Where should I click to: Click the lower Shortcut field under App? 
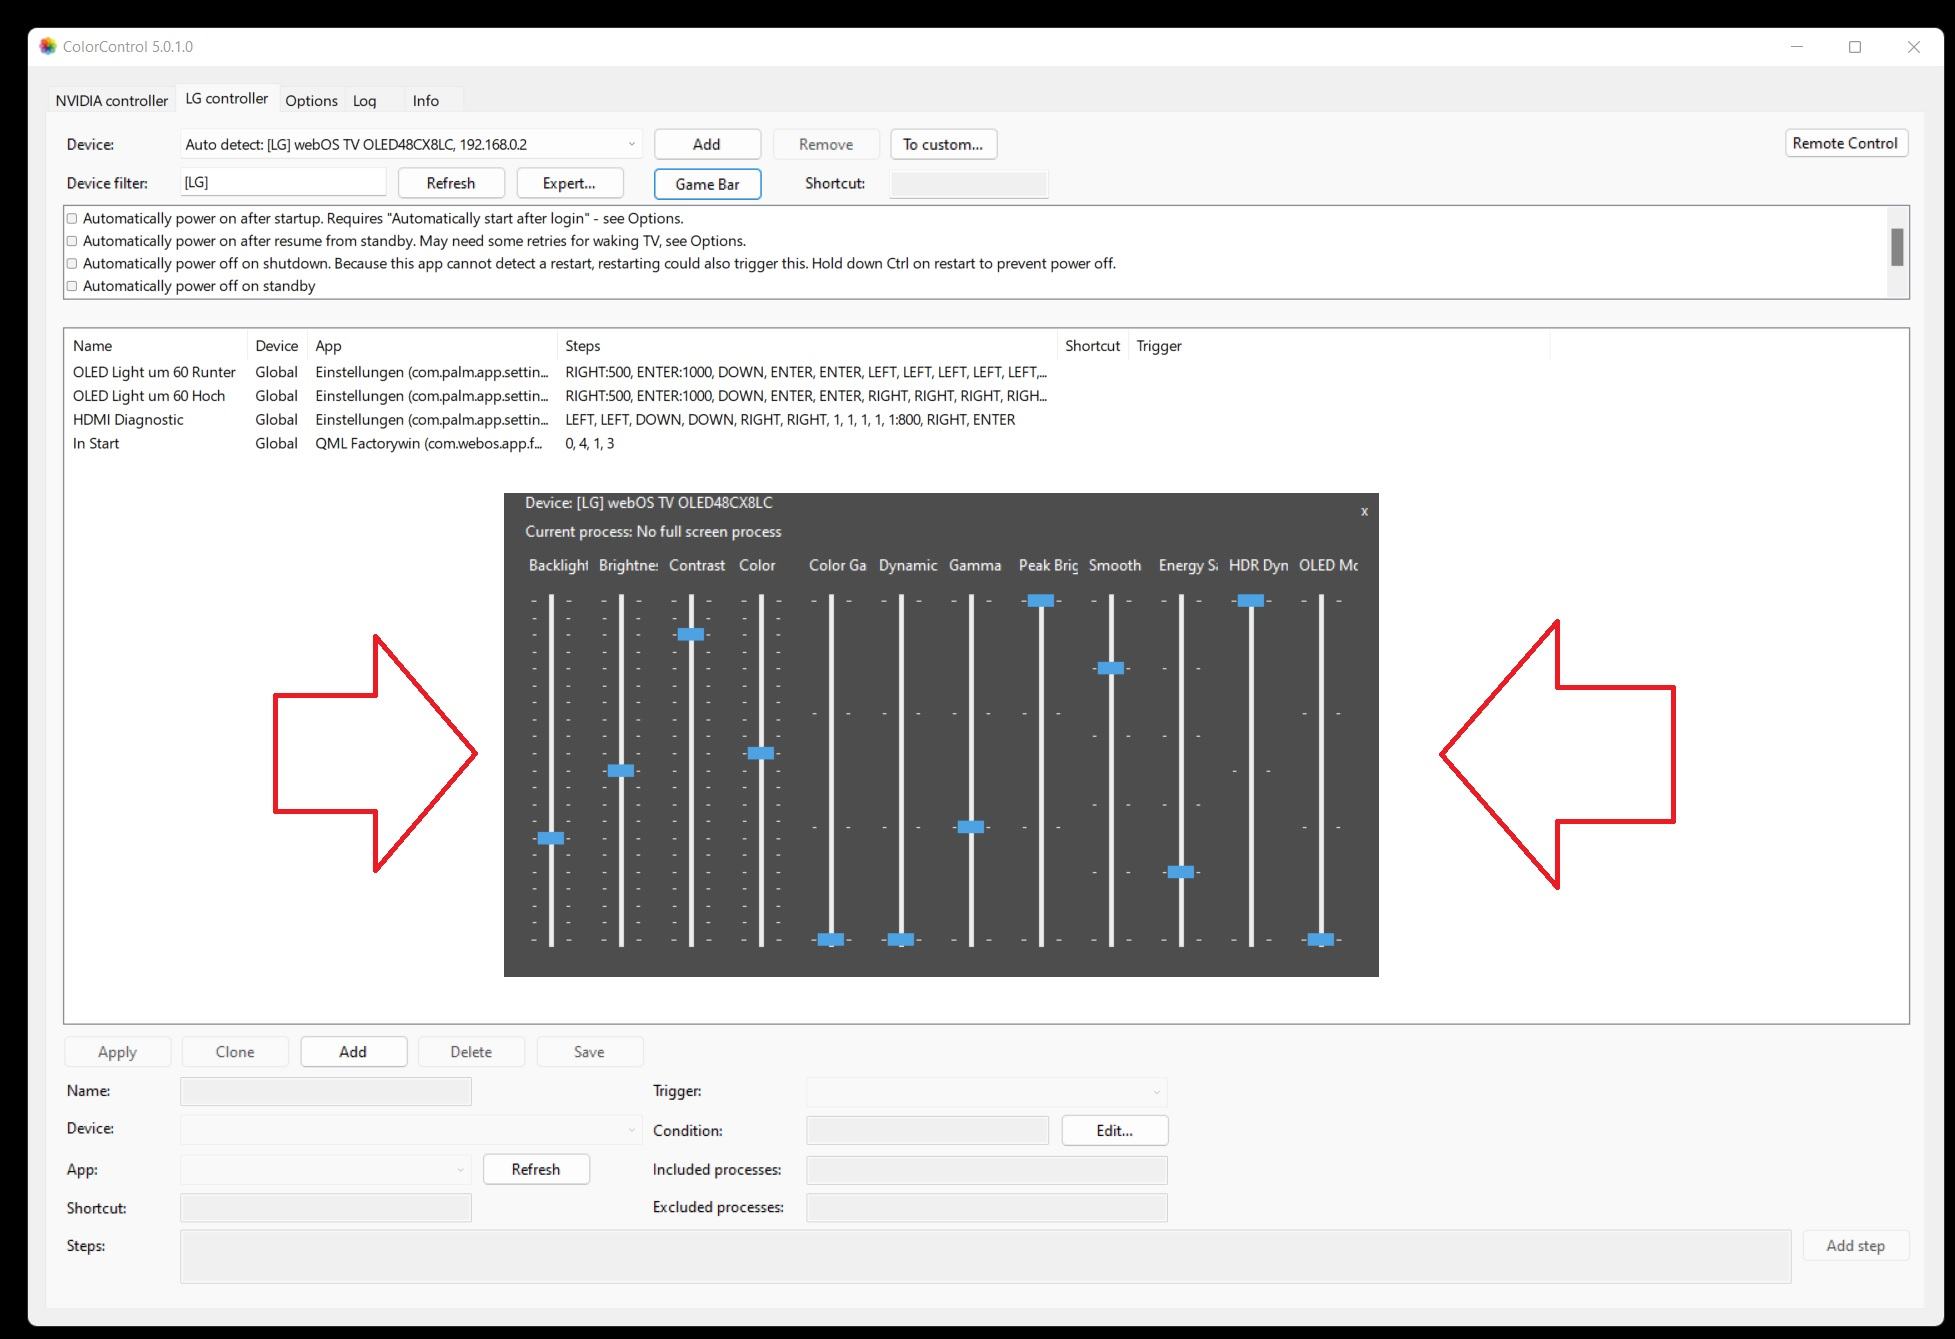pyautogui.click(x=325, y=1208)
